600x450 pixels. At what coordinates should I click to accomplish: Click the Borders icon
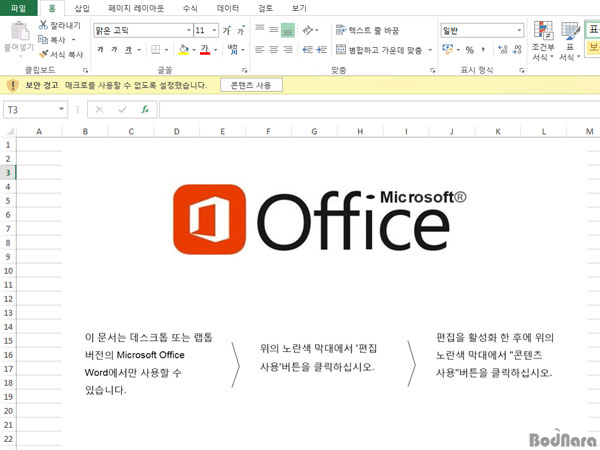[156, 49]
